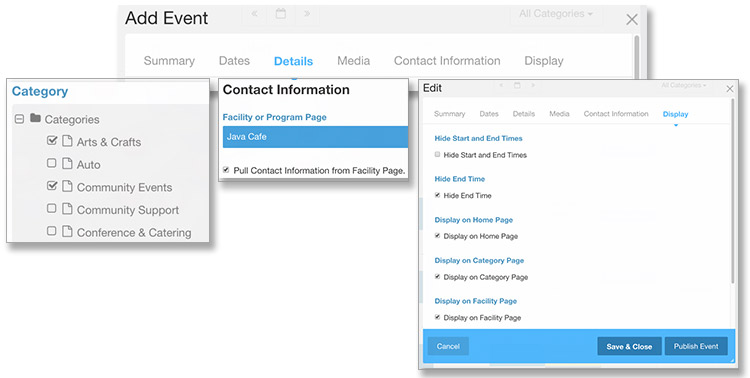Viewport: 750px width, 378px height.
Task: Click the Cancel button in Edit dialog
Action: pos(448,346)
